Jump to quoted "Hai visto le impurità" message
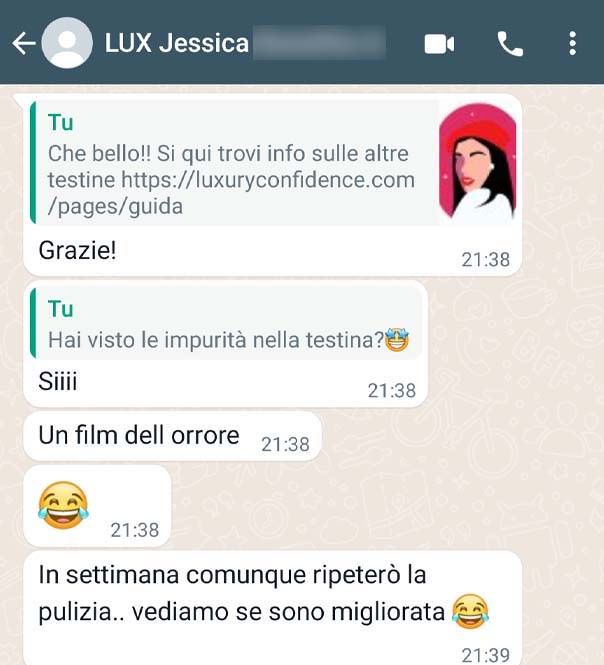 (x=226, y=324)
